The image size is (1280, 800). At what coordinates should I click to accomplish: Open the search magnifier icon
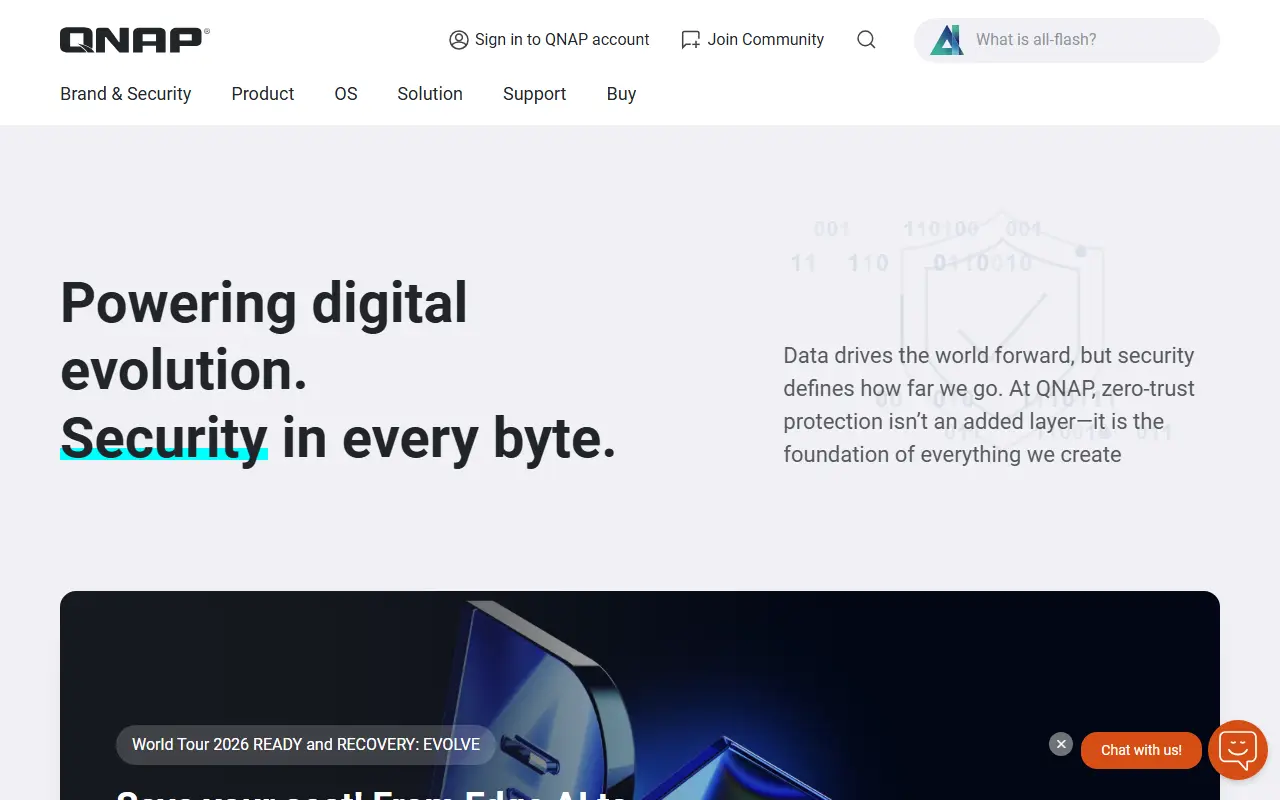click(x=866, y=40)
